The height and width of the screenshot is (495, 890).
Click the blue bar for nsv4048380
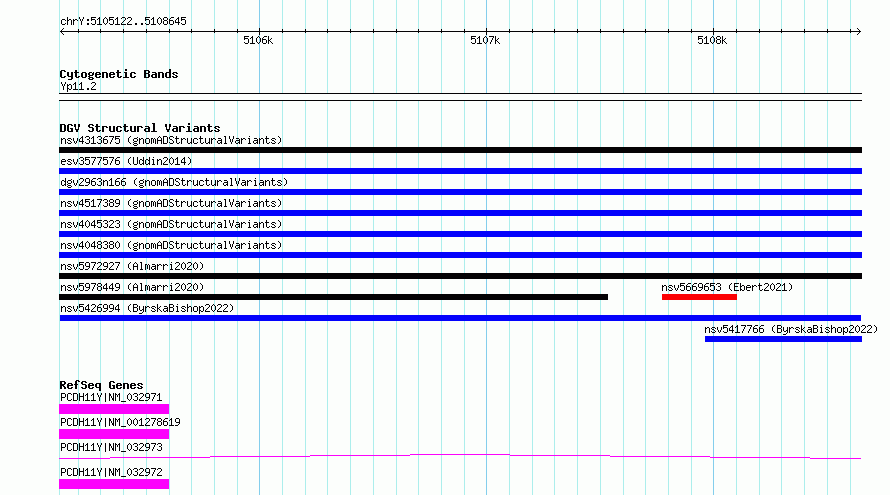(x=460, y=255)
